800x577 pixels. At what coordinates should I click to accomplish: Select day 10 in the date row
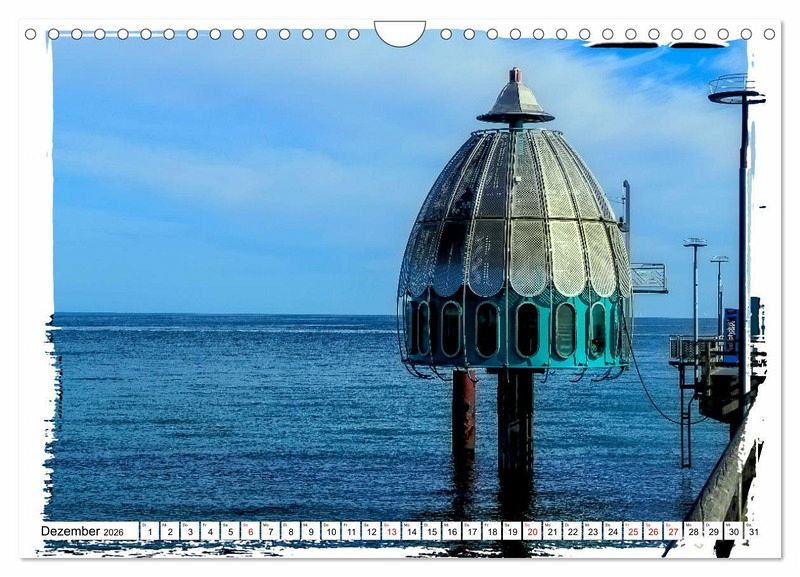(330, 532)
